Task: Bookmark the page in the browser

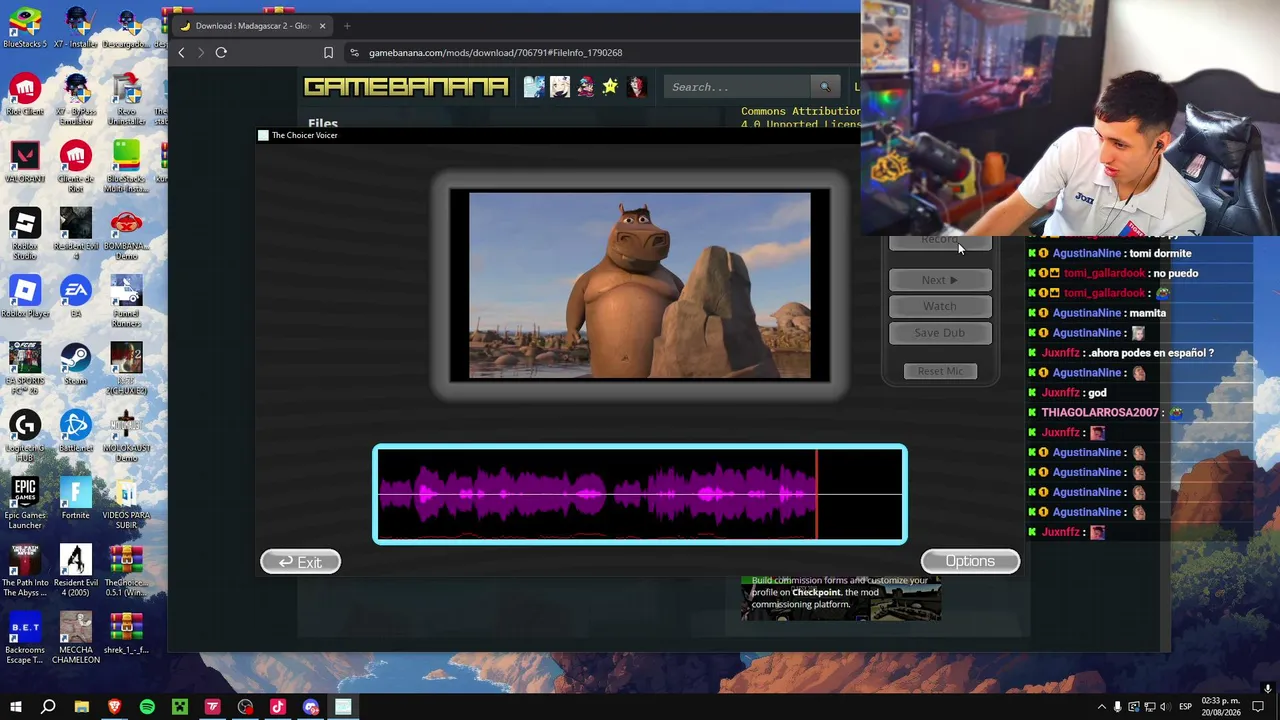Action: pyautogui.click(x=328, y=52)
